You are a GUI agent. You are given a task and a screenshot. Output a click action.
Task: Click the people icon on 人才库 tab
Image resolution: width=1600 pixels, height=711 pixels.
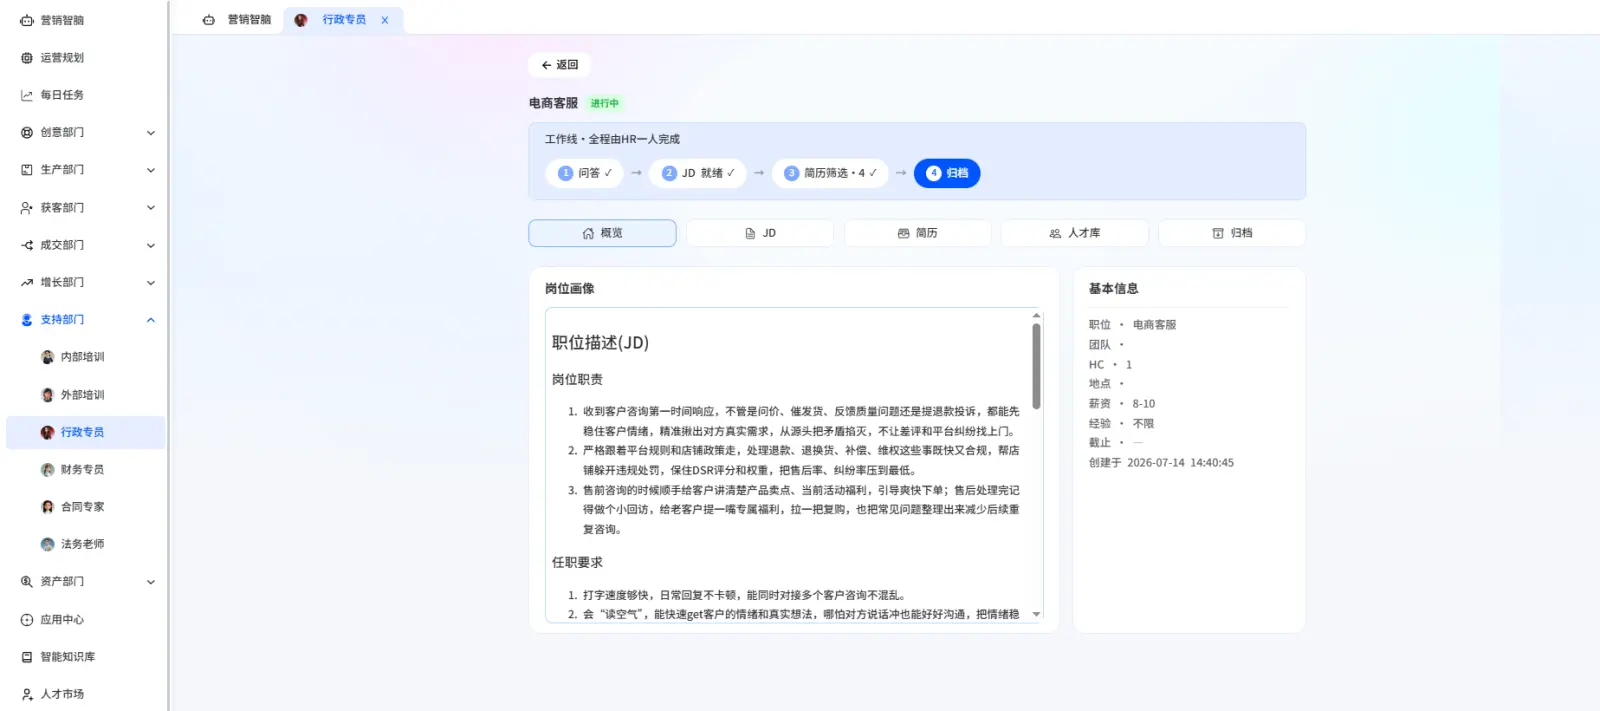[1055, 233]
